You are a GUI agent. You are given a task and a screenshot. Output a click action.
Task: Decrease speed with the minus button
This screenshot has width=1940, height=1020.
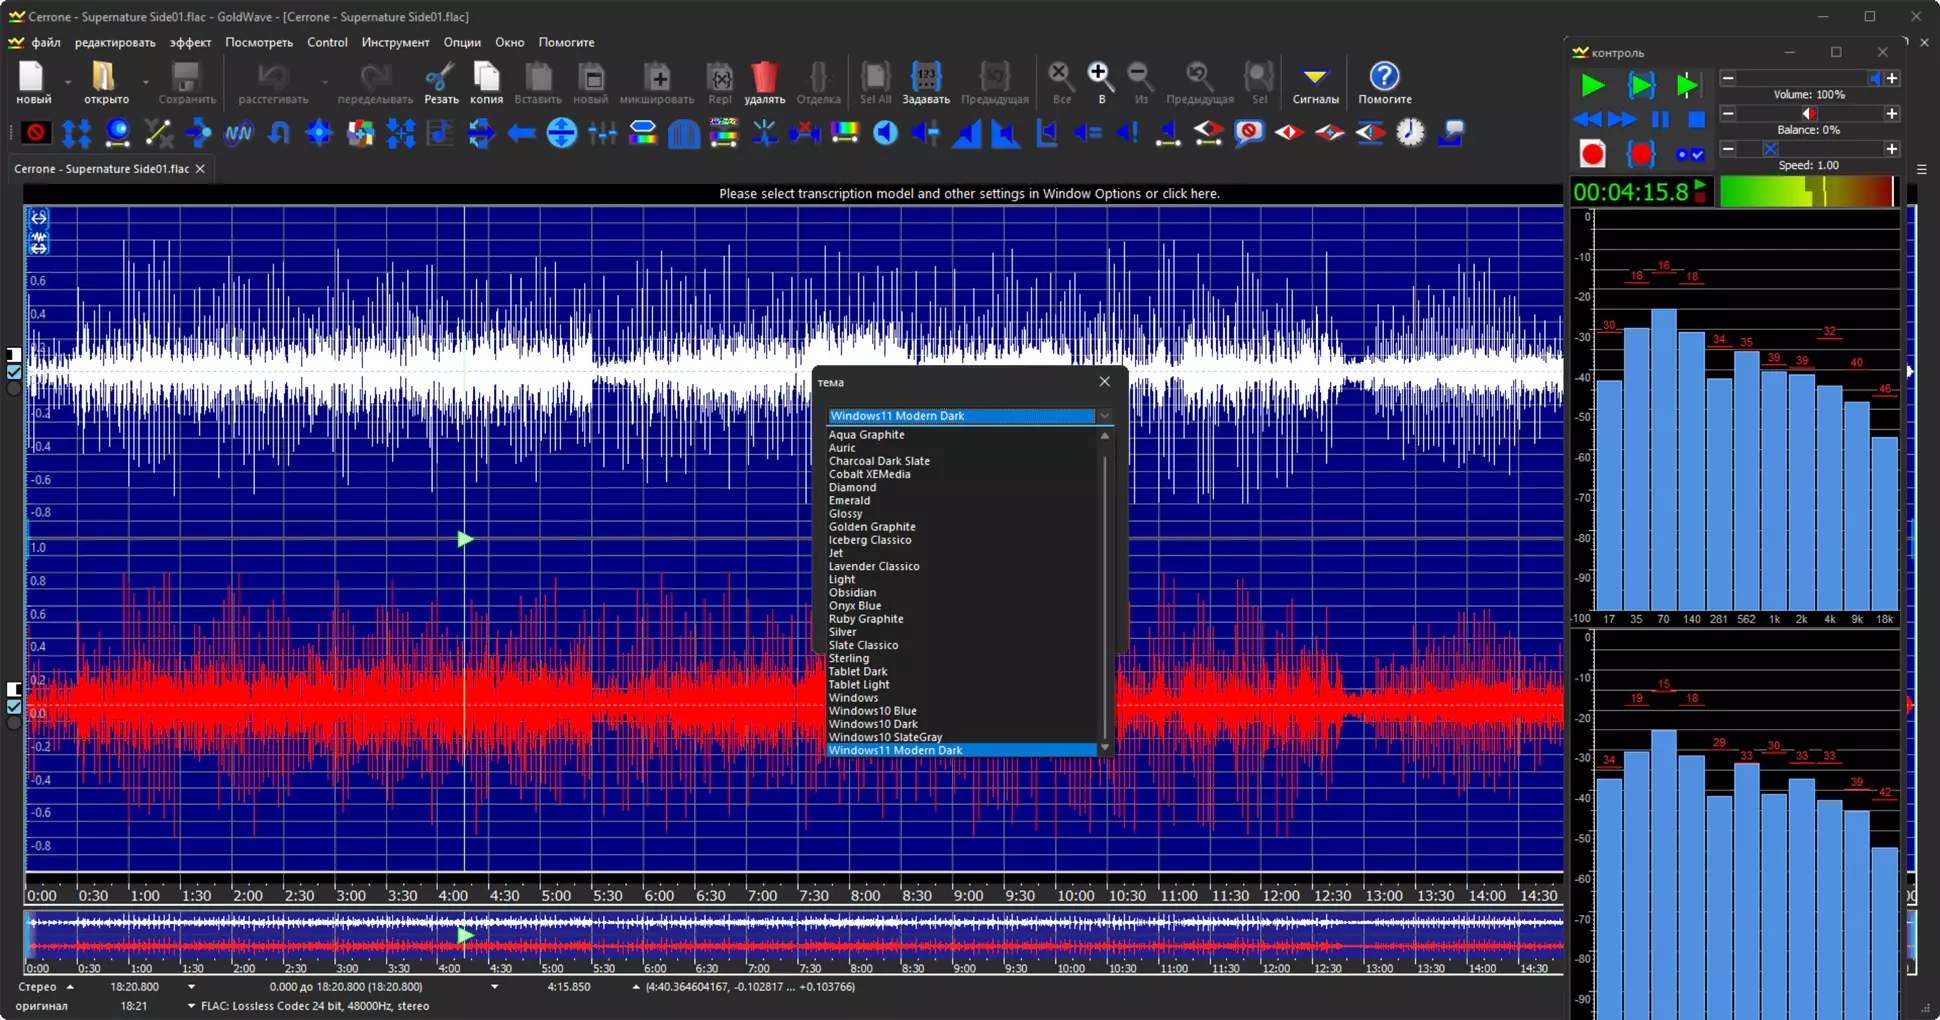click(x=1727, y=149)
